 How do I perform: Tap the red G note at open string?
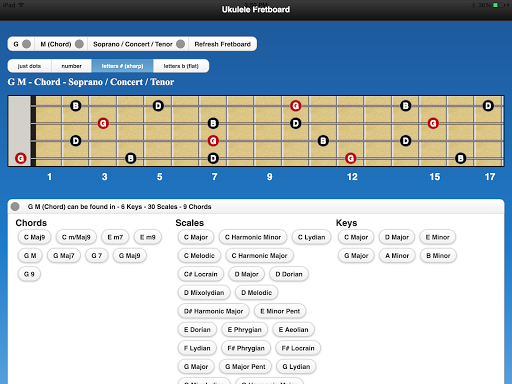(21, 158)
